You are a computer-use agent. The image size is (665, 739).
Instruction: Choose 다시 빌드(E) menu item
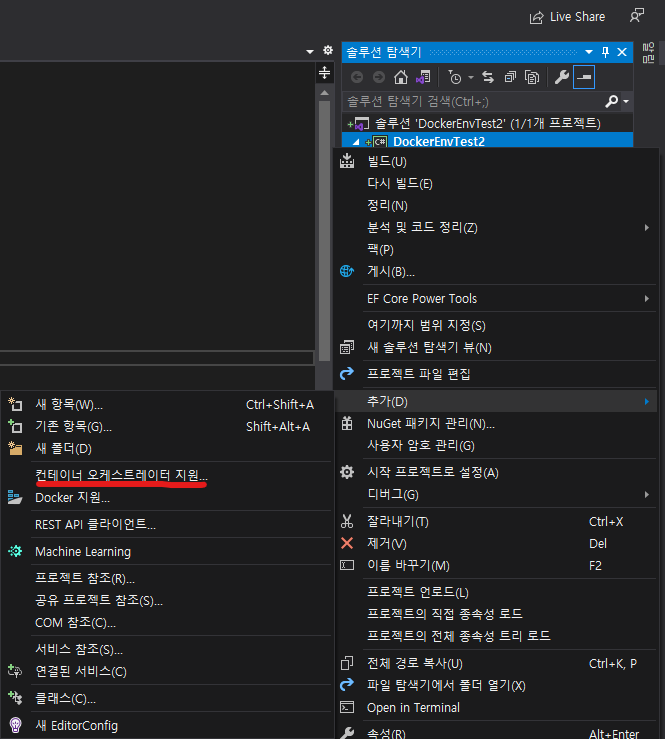point(495,183)
